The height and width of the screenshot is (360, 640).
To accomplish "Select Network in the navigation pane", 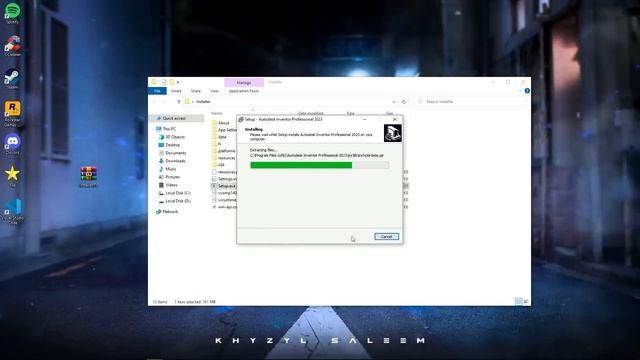I will click(x=167, y=212).
